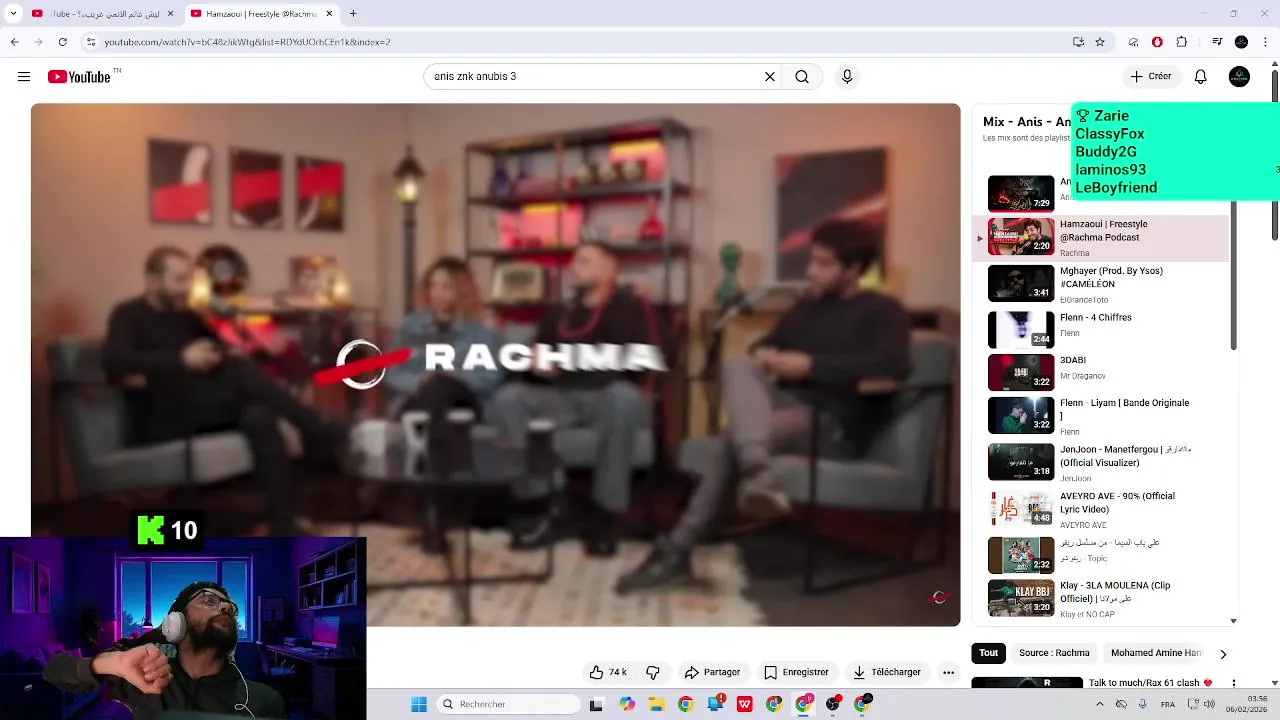Viewport: 1280px width, 720px height.
Task: Open more actions three-dot button under video
Action: click(949, 672)
